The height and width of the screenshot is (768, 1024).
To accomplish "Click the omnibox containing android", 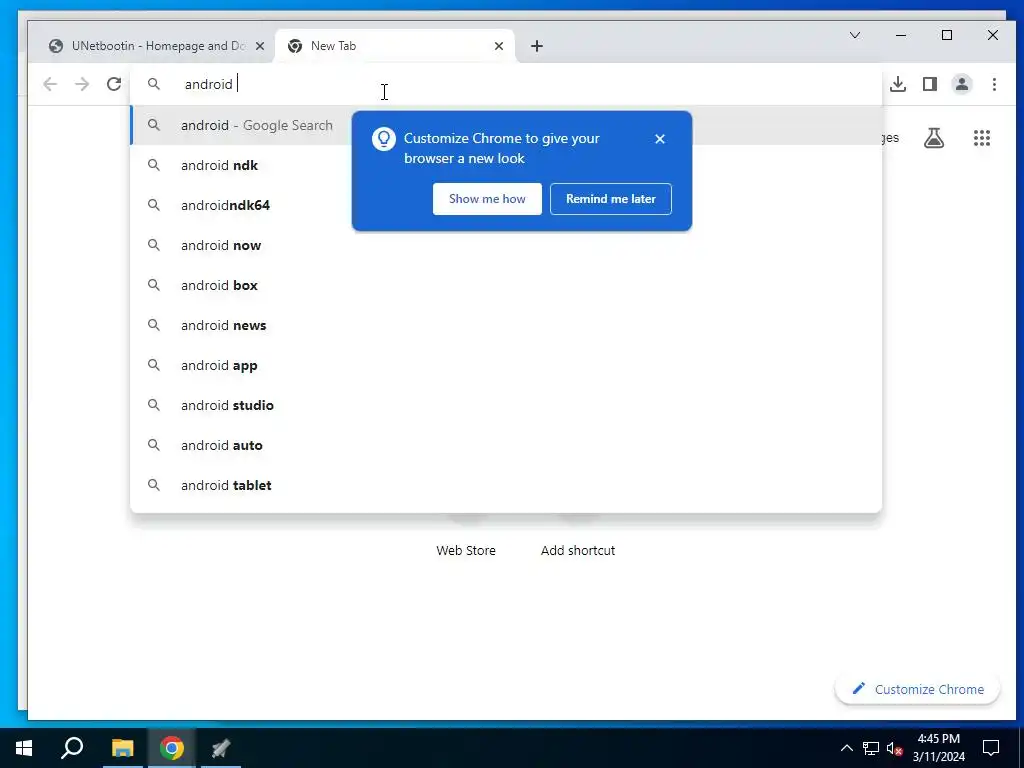I will tap(506, 84).
